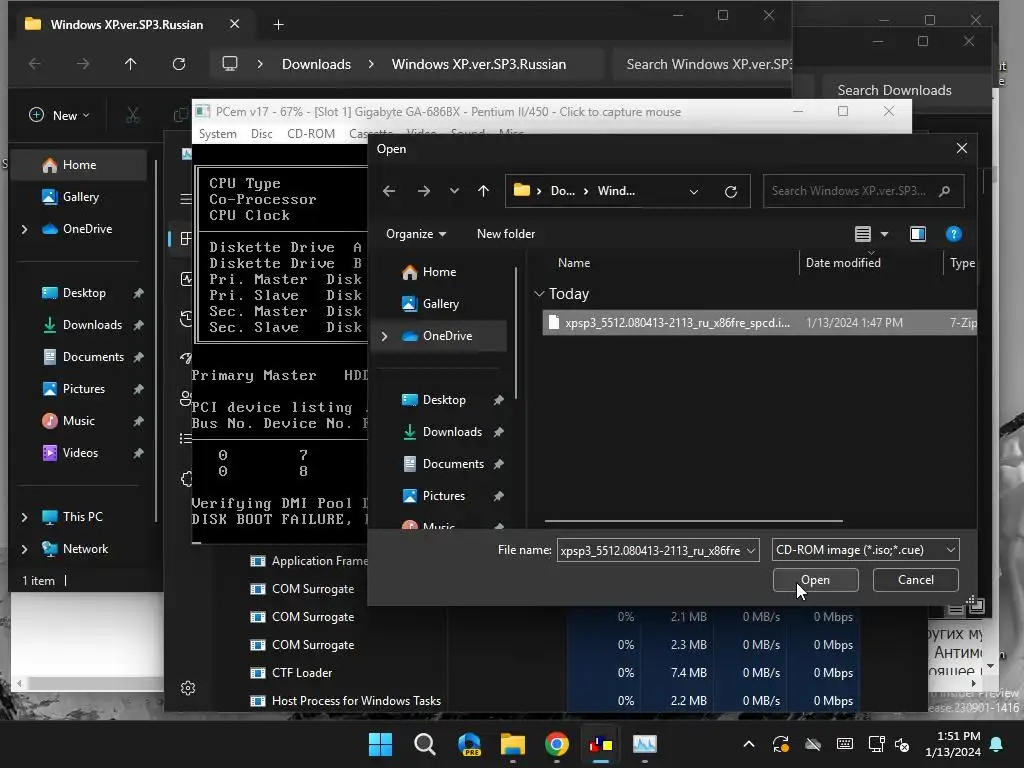This screenshot has width=1024, height=768.
Task: Click File name input field
Action: click(650, 551)
